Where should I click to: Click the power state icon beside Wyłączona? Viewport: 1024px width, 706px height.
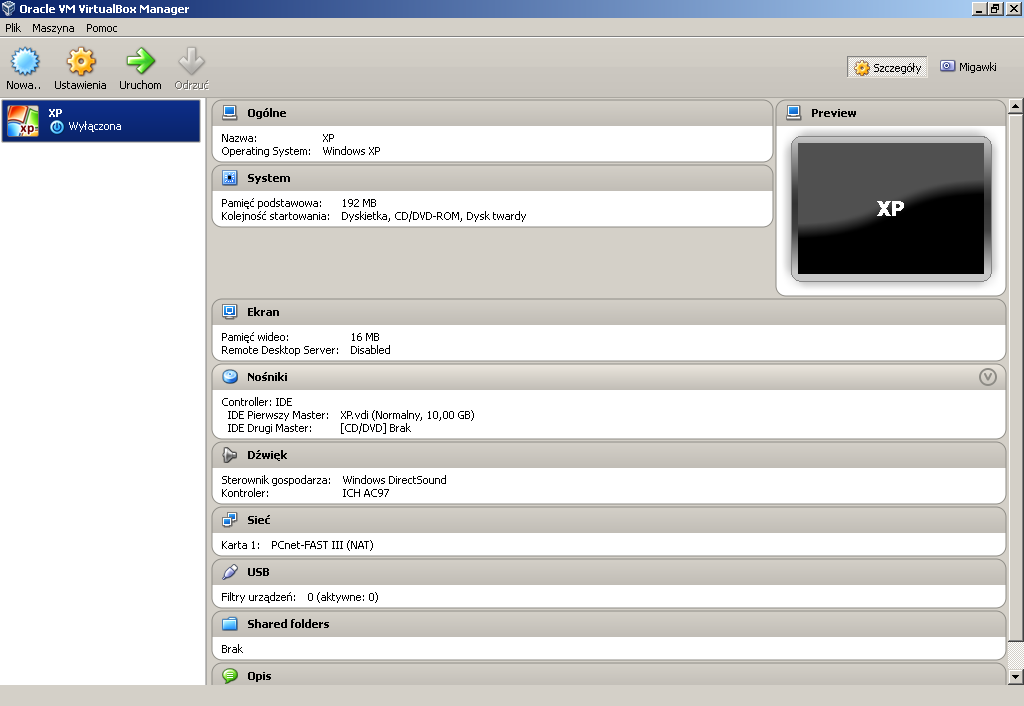(x=57, y=127)
